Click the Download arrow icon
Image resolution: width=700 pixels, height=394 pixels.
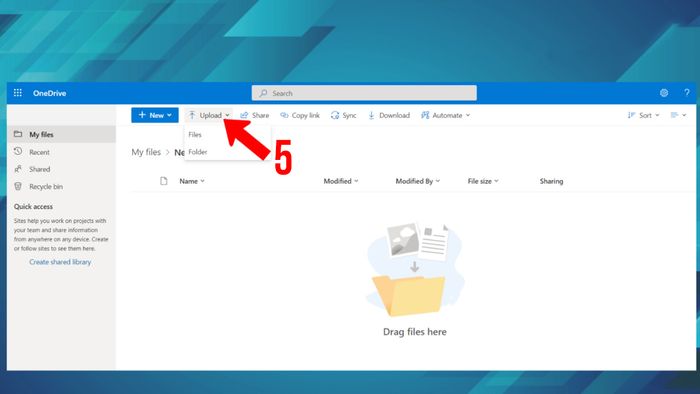point(371,116)
